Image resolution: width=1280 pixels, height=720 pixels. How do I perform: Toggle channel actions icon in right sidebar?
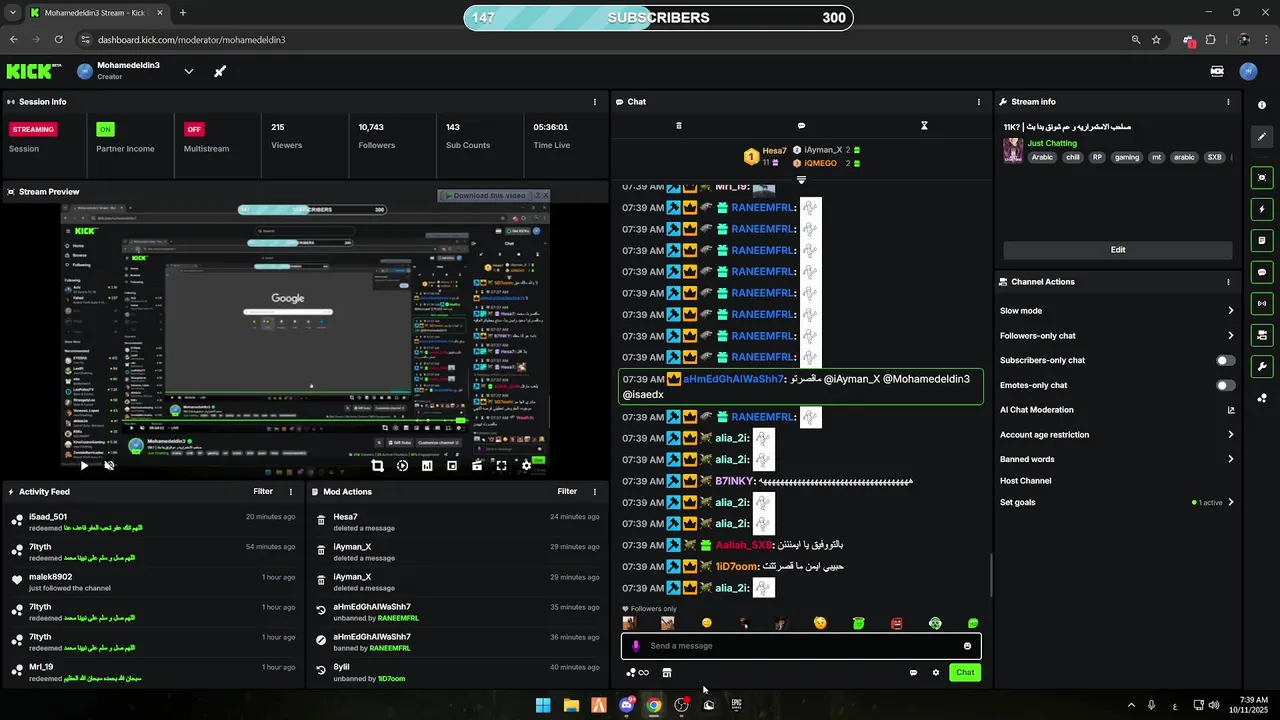point(1262,335)
